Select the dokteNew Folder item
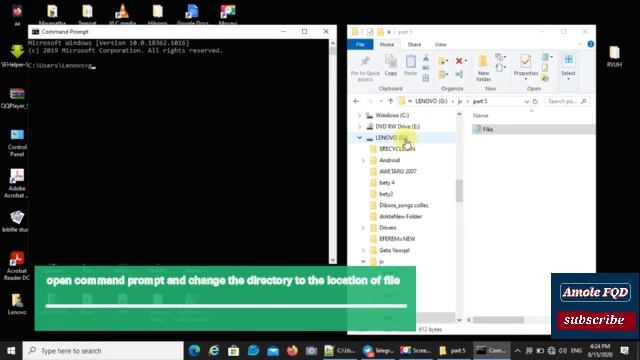This screenshot has width=640, height=360. [400, 216]
